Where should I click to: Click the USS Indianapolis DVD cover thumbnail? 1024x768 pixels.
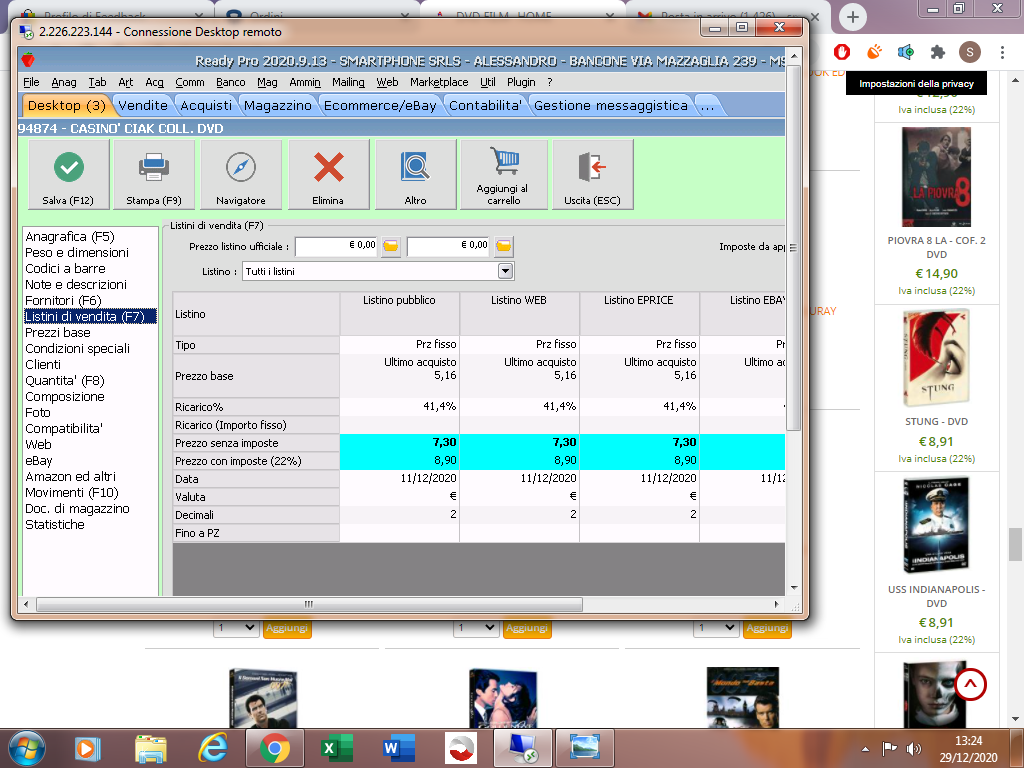(x=936, y=526)
